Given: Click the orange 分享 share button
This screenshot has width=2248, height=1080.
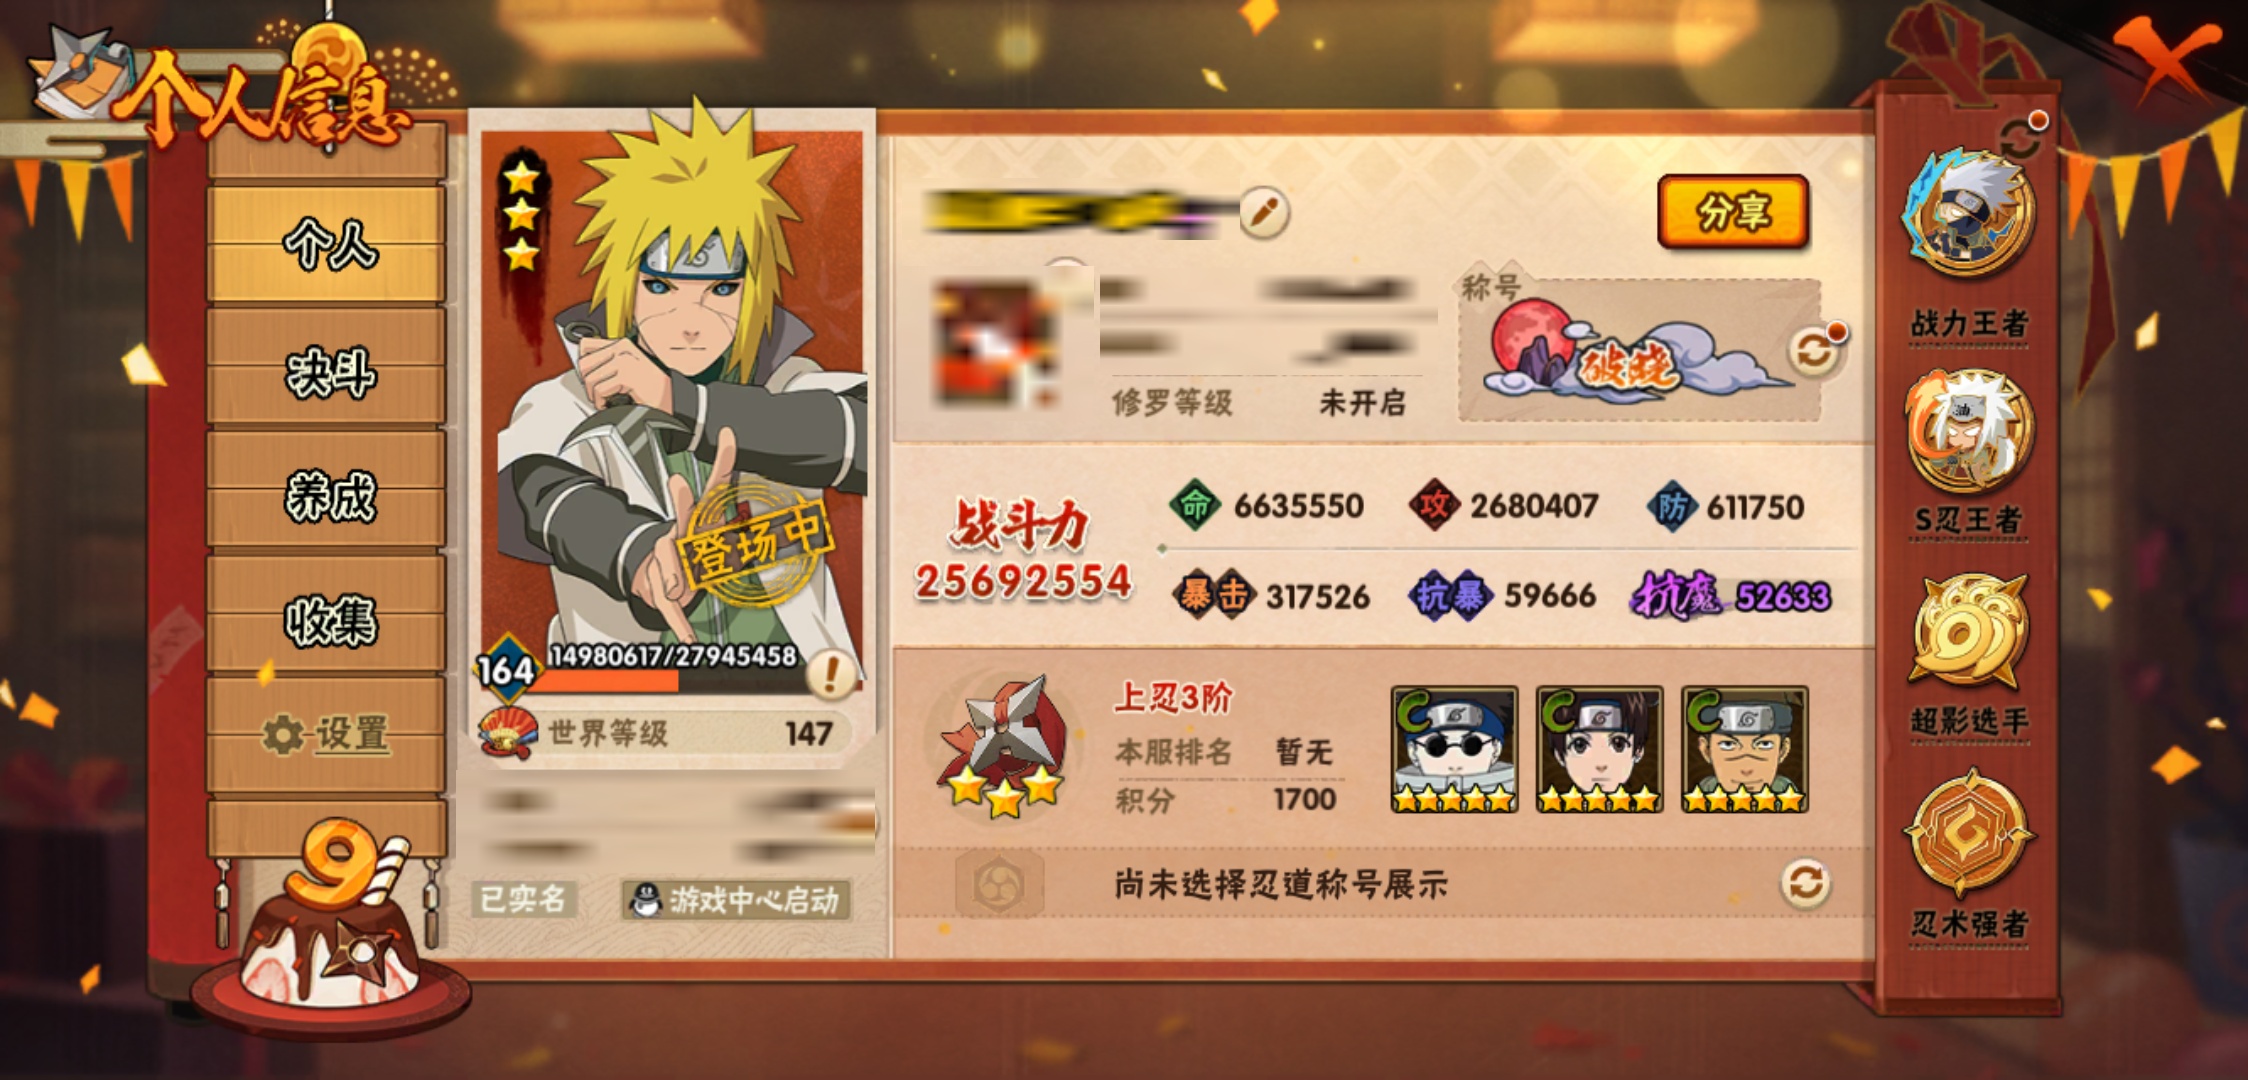Looking at the screenshot, I should point(1733,211).
